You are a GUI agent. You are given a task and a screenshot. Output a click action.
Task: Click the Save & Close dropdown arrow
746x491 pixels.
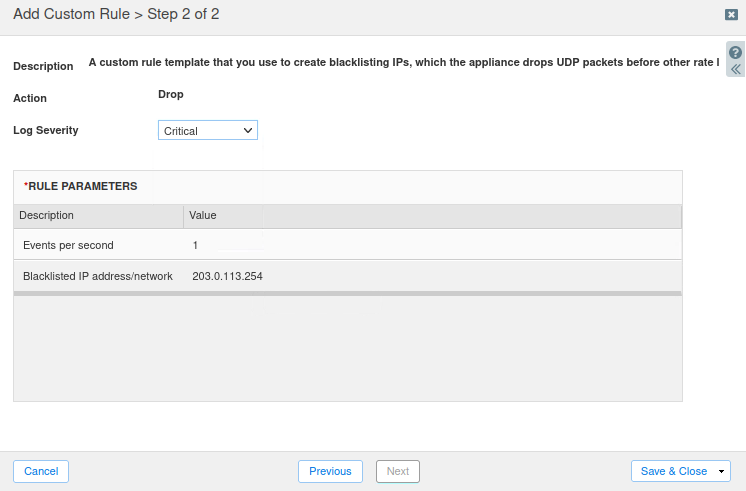click(721, 472)
